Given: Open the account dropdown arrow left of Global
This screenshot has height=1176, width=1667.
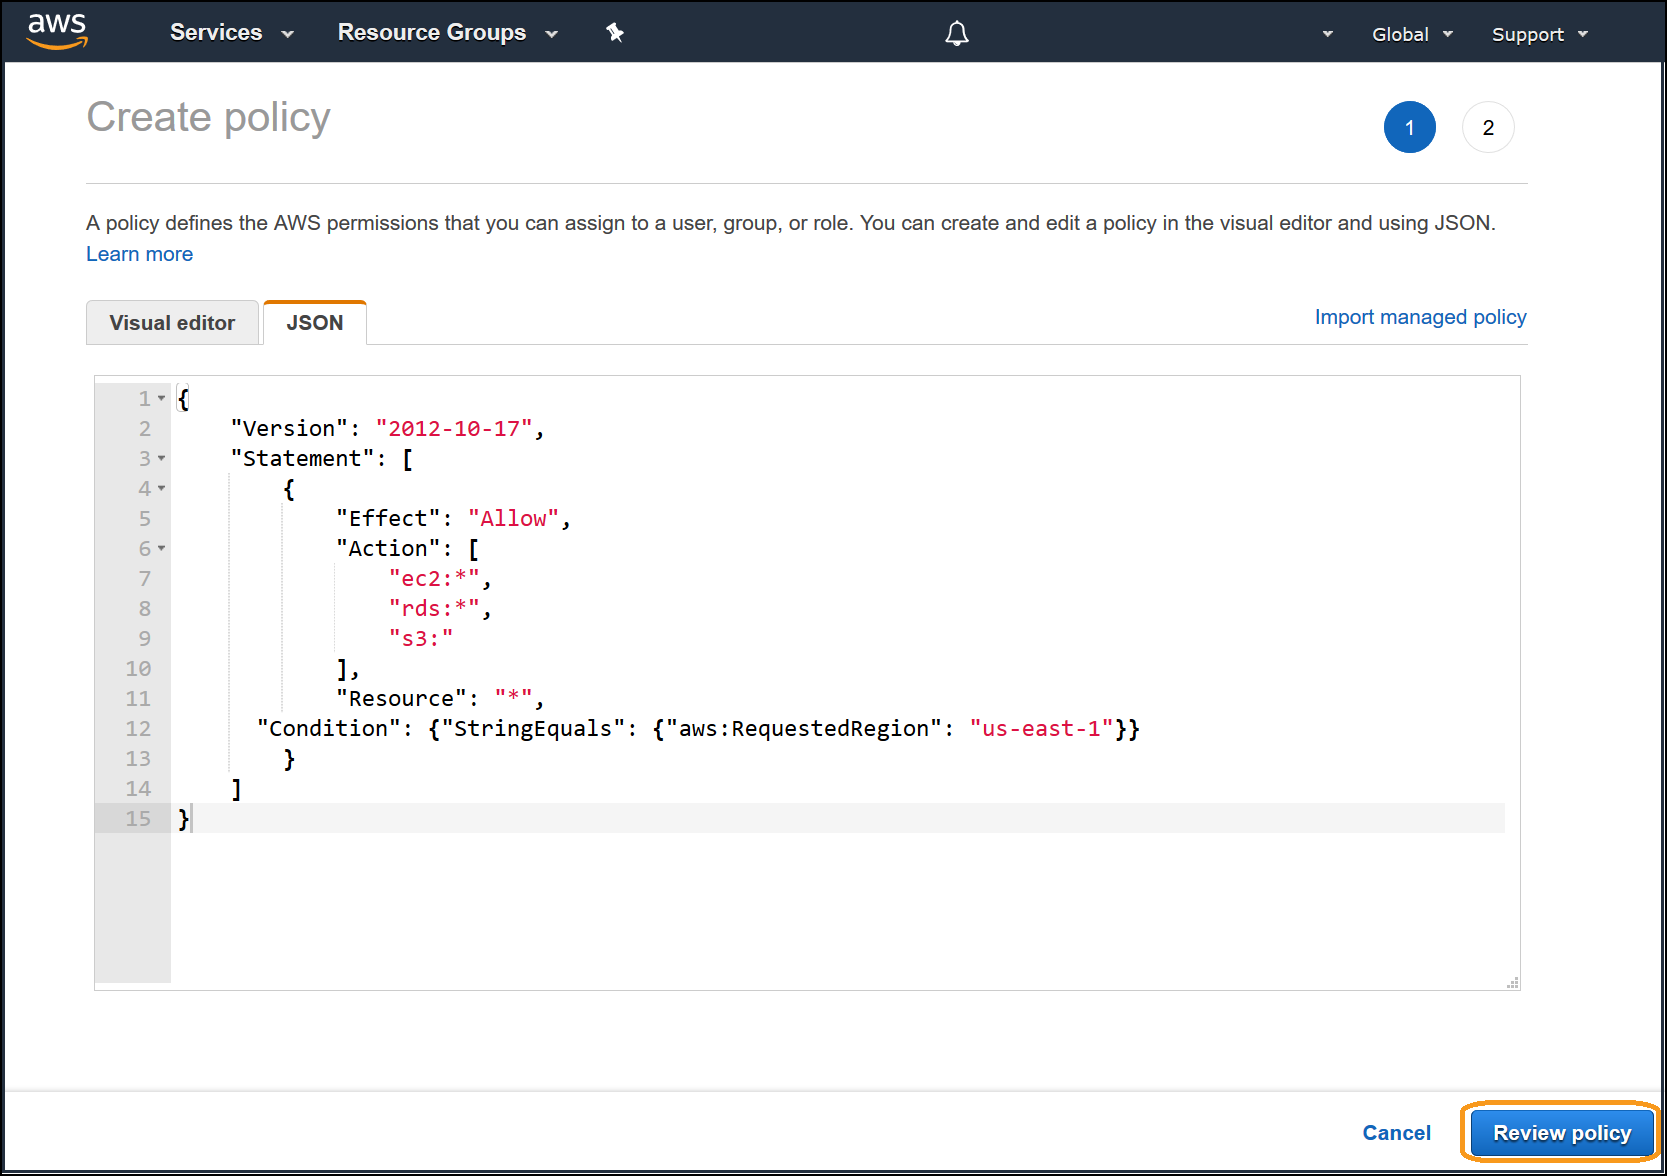Looking at the screenshot, I should point(1327,34).
